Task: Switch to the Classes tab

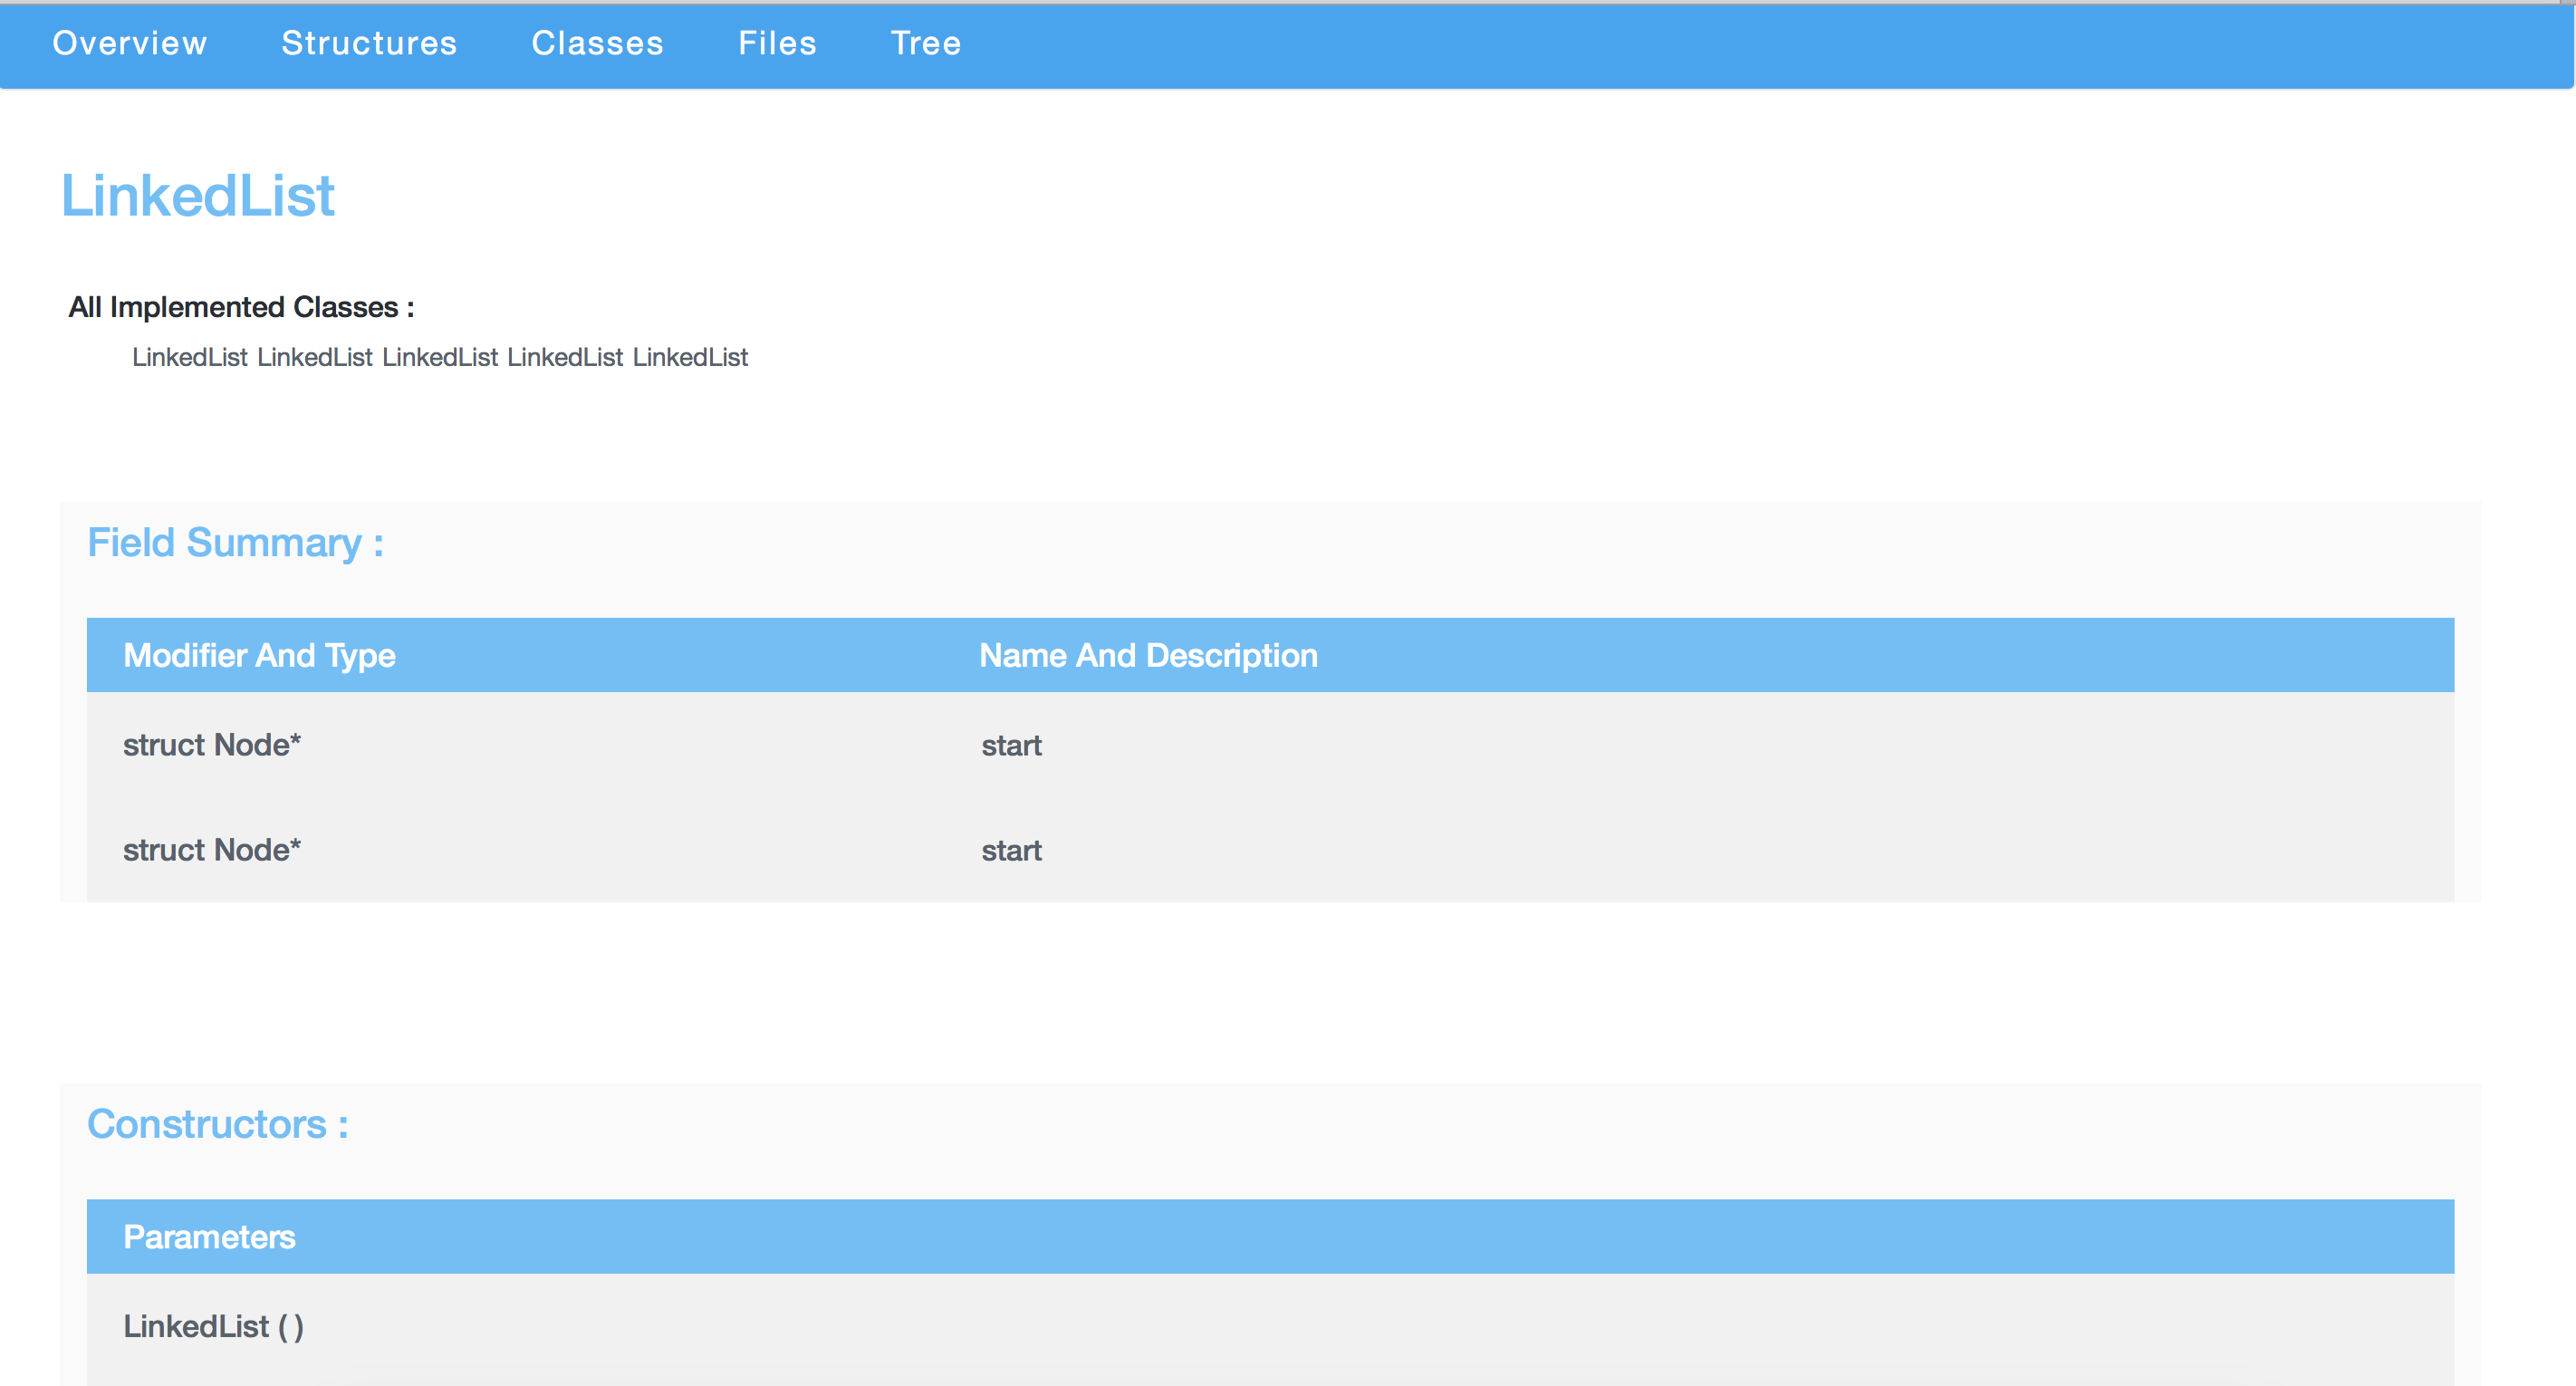Action: (x=597, y=43)
